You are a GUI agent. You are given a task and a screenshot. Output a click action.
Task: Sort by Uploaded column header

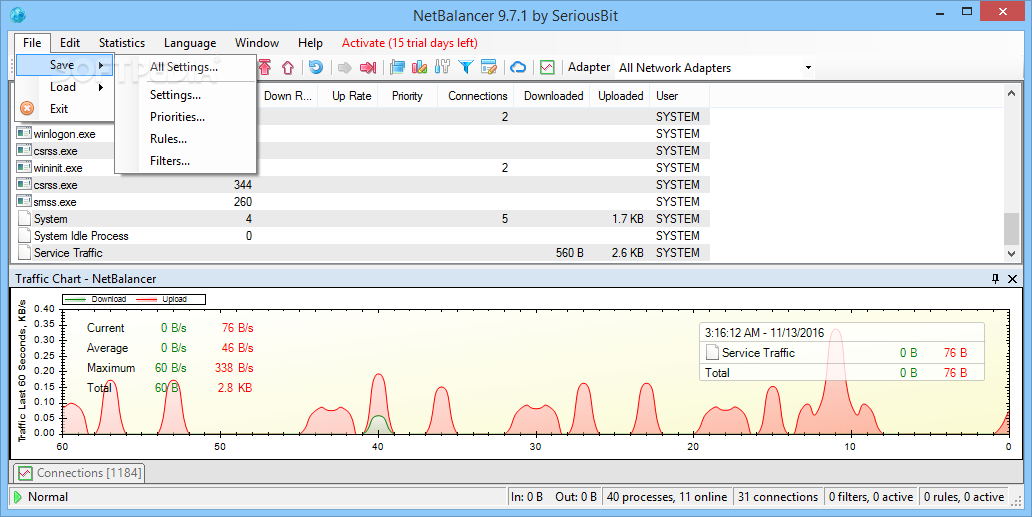pos(621,95)
